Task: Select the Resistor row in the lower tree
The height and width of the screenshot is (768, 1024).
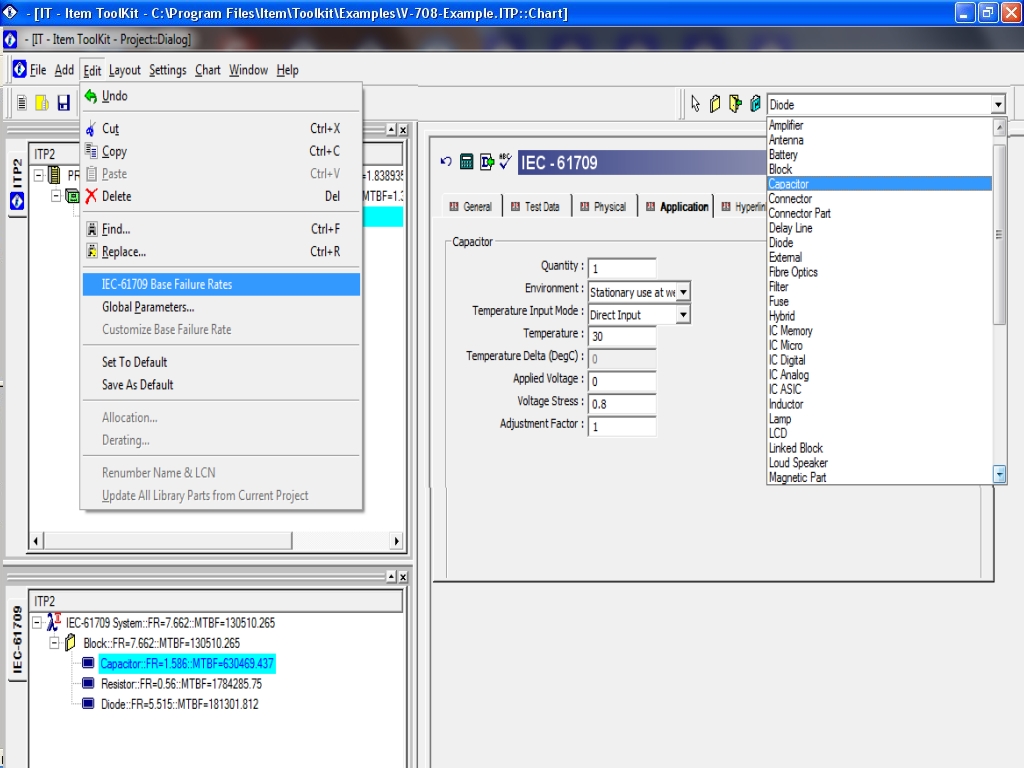Action: [181, 684]
